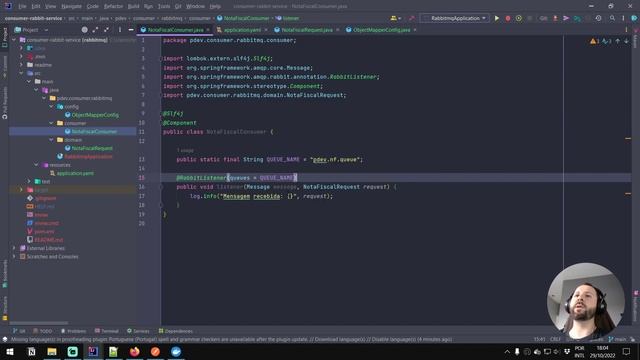The image size is (640, 360).
Task: Go to next highlighted error arrow
Action: (627, 41)
